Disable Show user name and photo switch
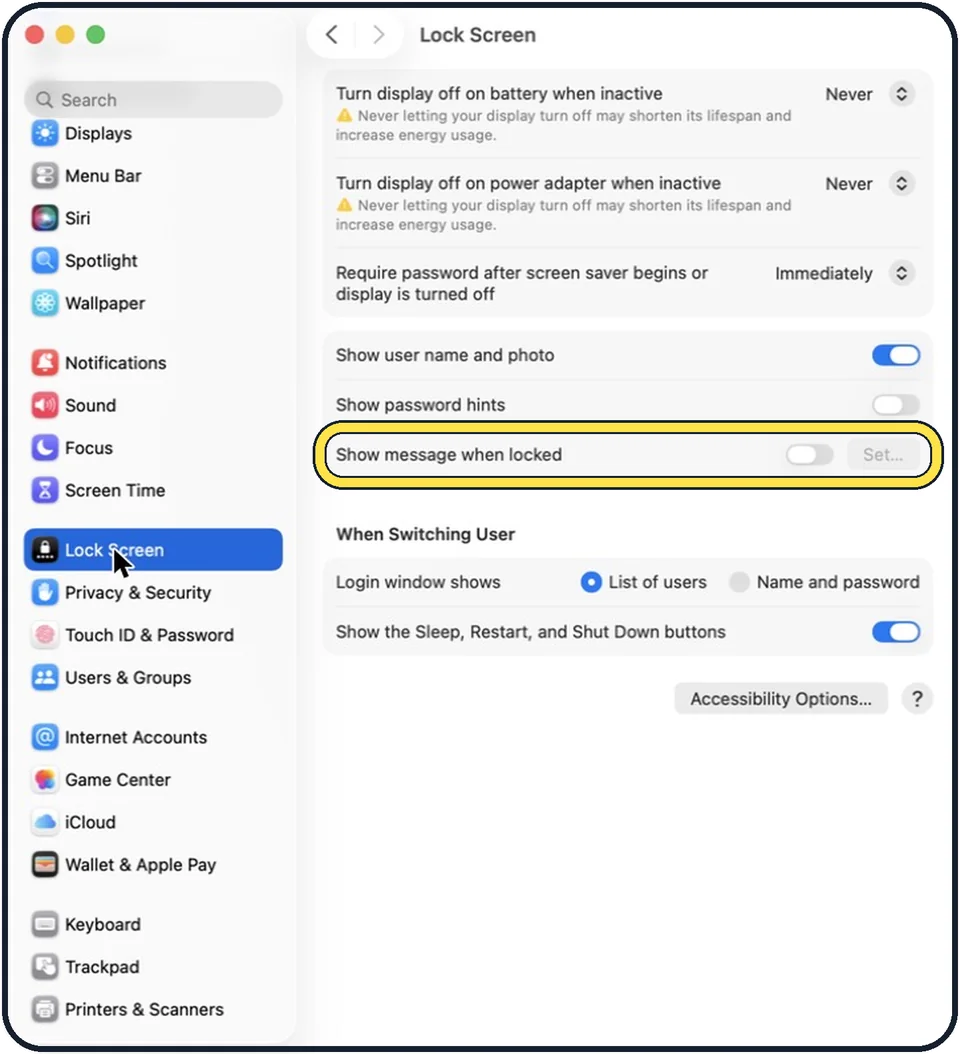 (896, 355)
